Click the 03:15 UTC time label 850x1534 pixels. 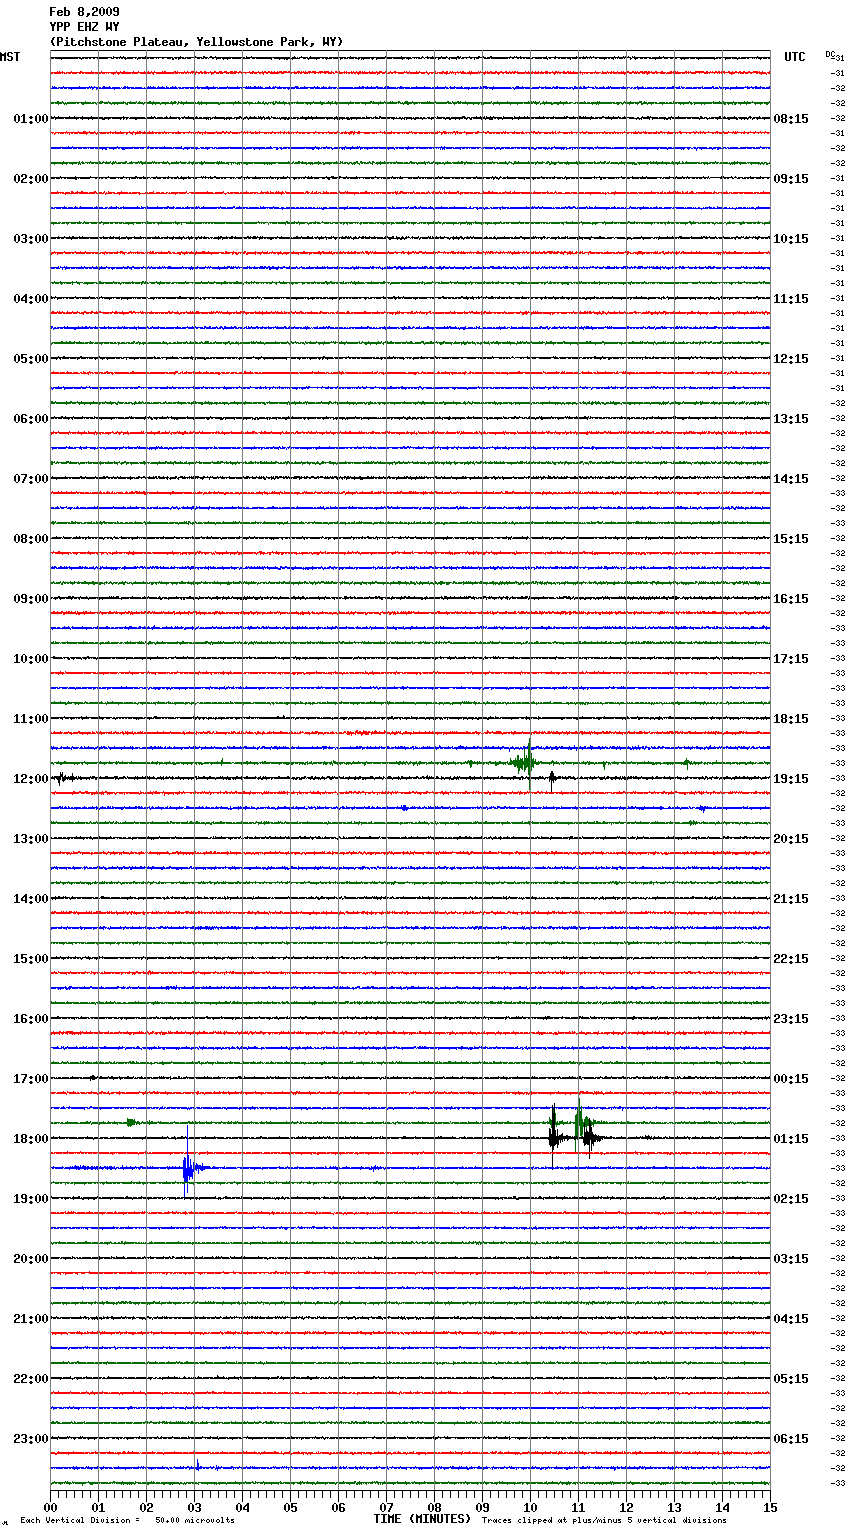[791, 1259]
